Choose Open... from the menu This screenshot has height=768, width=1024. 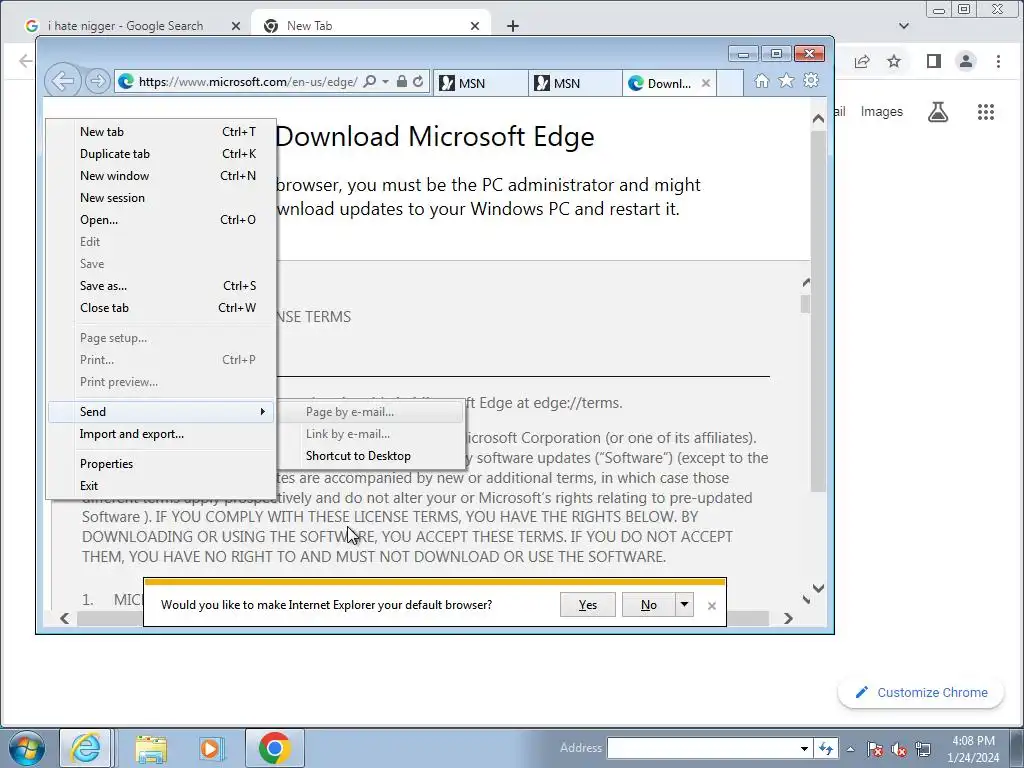161,220
